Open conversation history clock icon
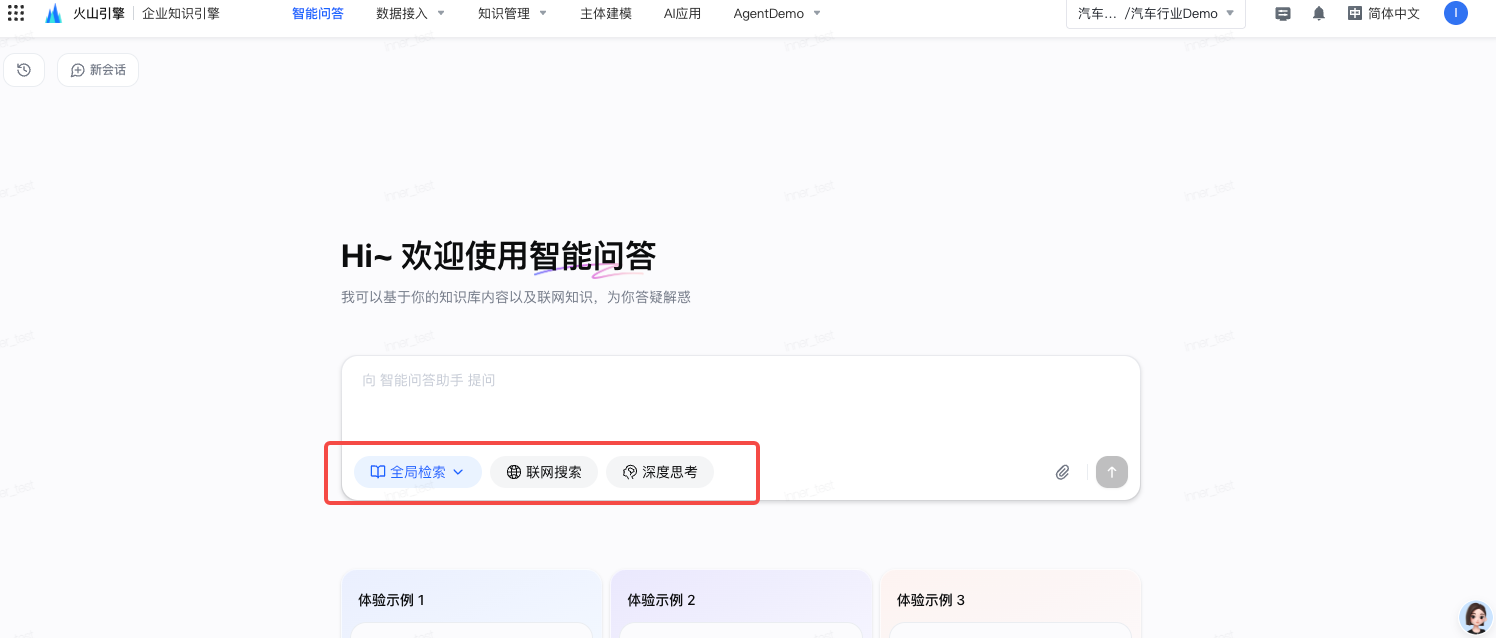 pos(24,70)
